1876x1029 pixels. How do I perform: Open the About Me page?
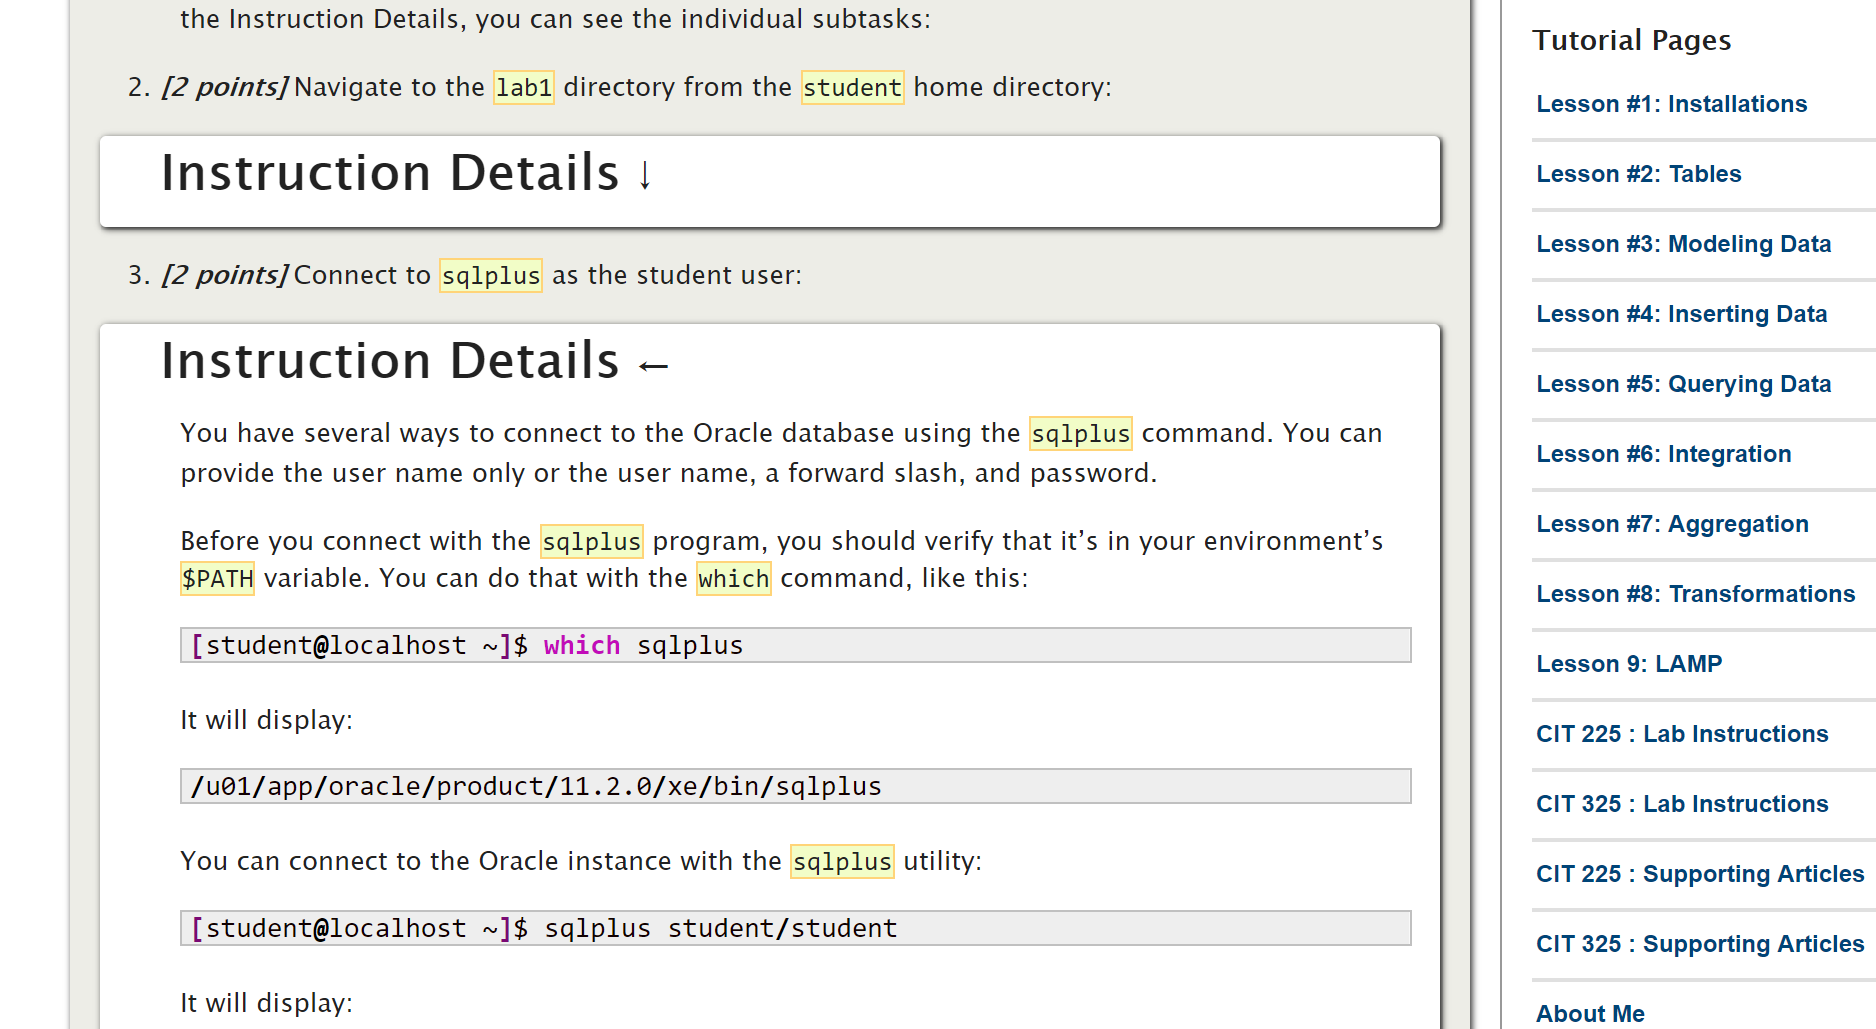[1589, 1012]
